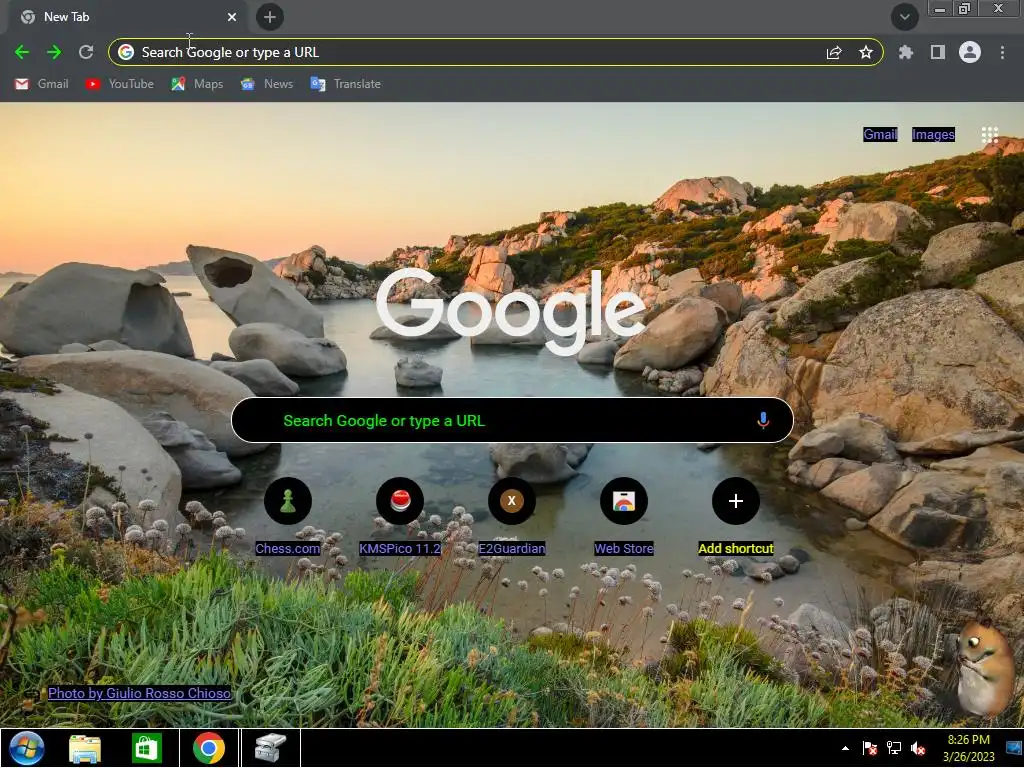Open the Extensions puzzle icon
Viewport: 1024px width, 768px height.
pyautogui.click(x=905, y=52)
